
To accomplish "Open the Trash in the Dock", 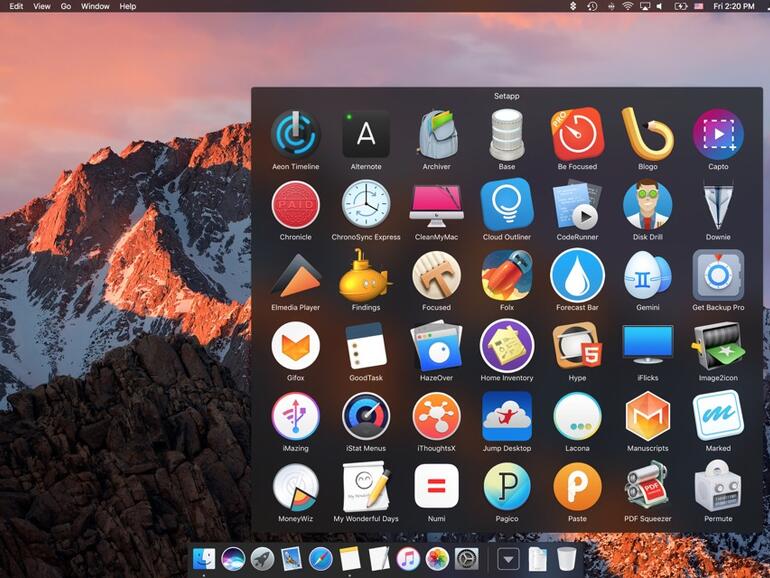I will (566, 559).
